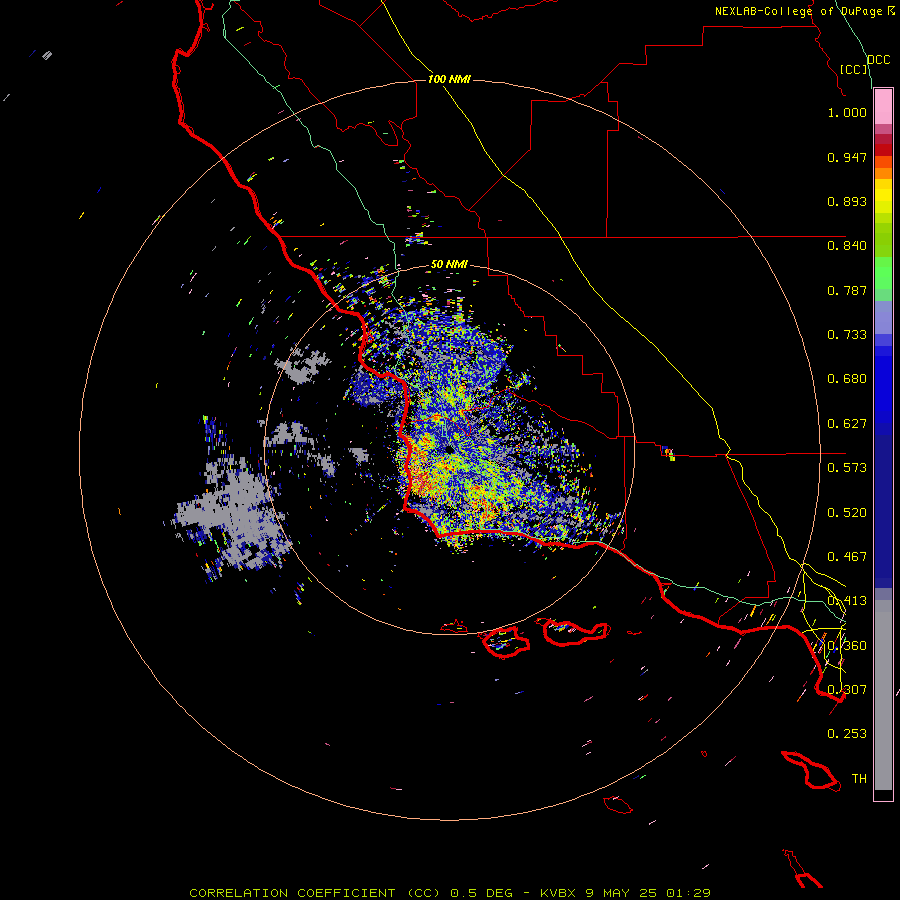
Task: Pick the bright green segment of color bar
Action: pos(883,273)
